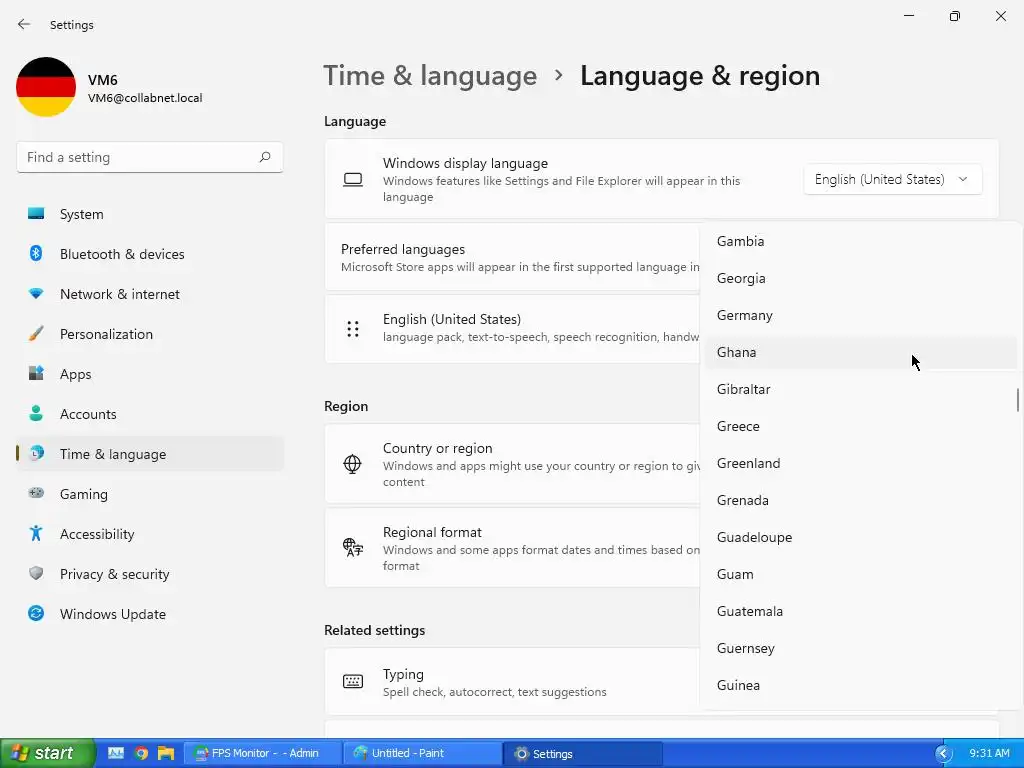Click the globe icon for Country or region
Screen dimensions: 1024x768
coord(352,464)
